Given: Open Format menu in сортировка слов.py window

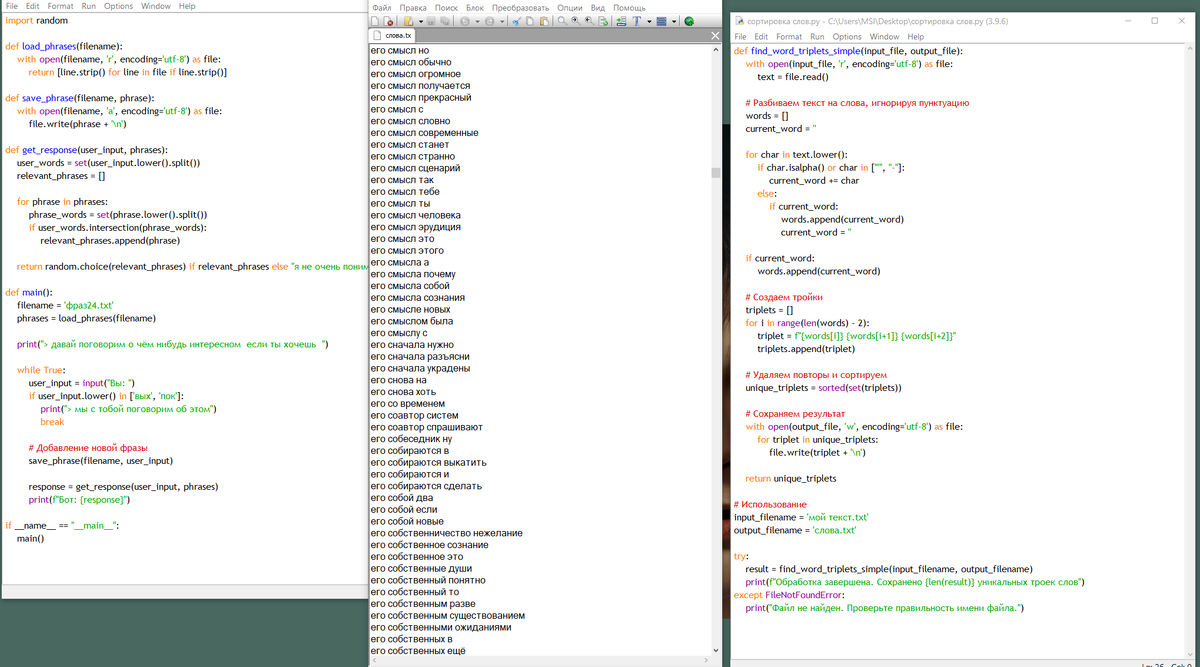Looking at the screenshot, I should coord(789,37).
